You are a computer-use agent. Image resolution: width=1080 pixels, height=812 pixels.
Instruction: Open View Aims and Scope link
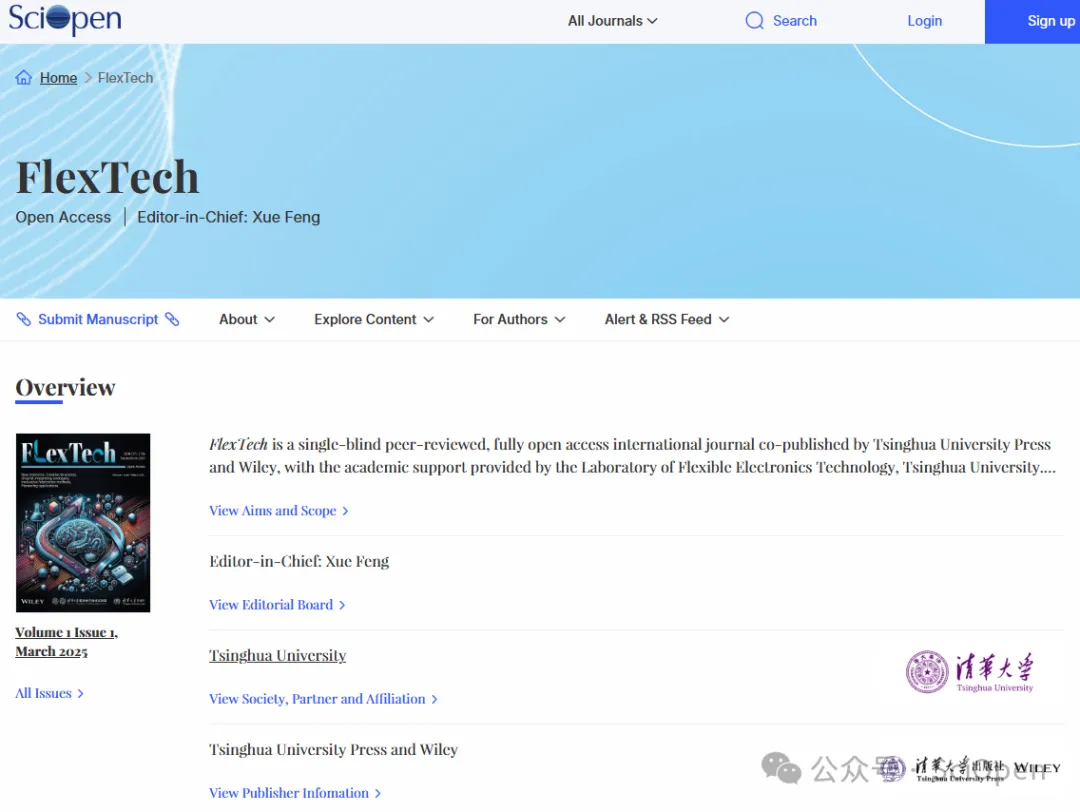point(278,511)
